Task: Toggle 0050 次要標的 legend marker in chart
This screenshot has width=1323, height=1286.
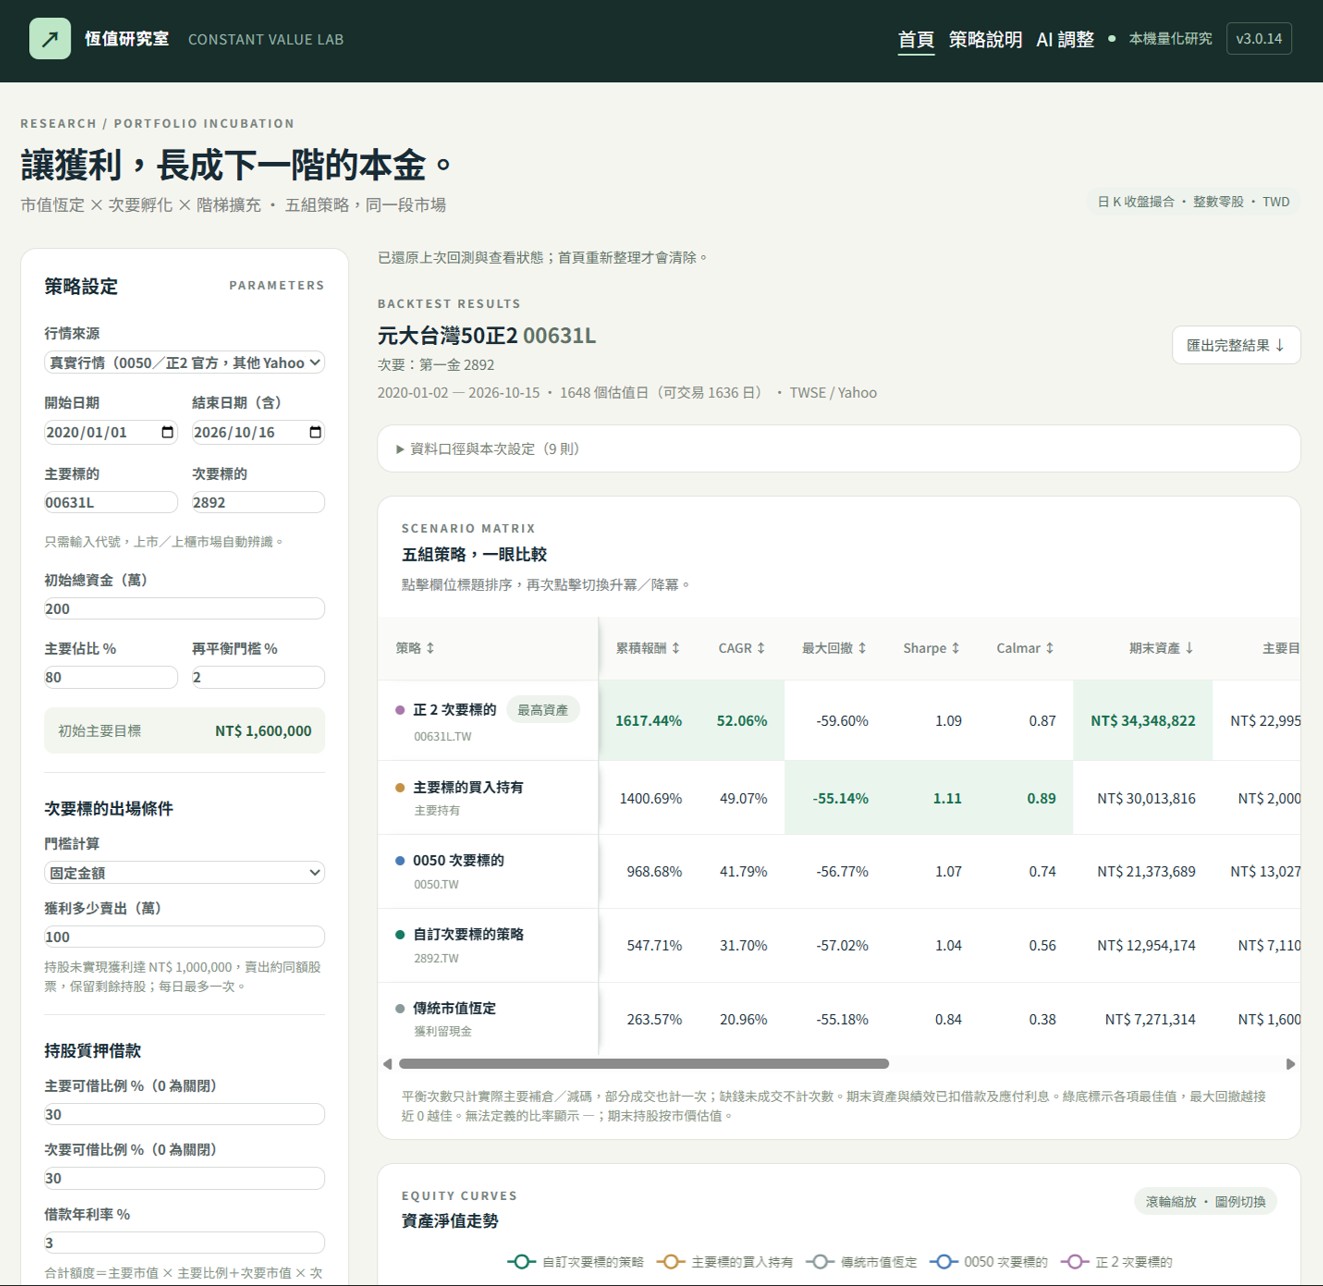Action: coord(944,1262)
